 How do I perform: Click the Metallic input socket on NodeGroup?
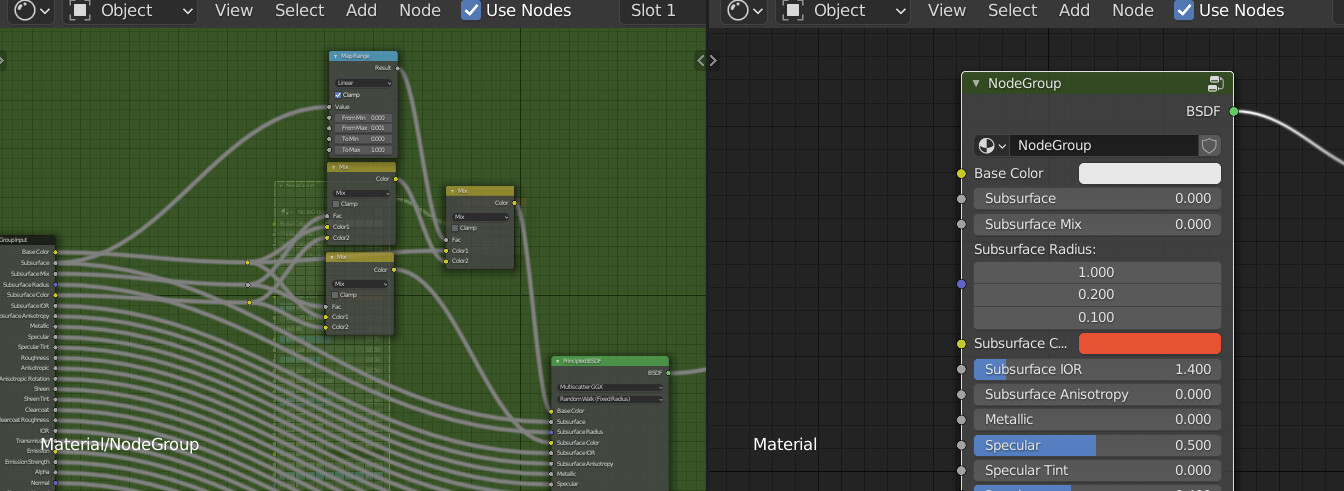coord(962,419)
